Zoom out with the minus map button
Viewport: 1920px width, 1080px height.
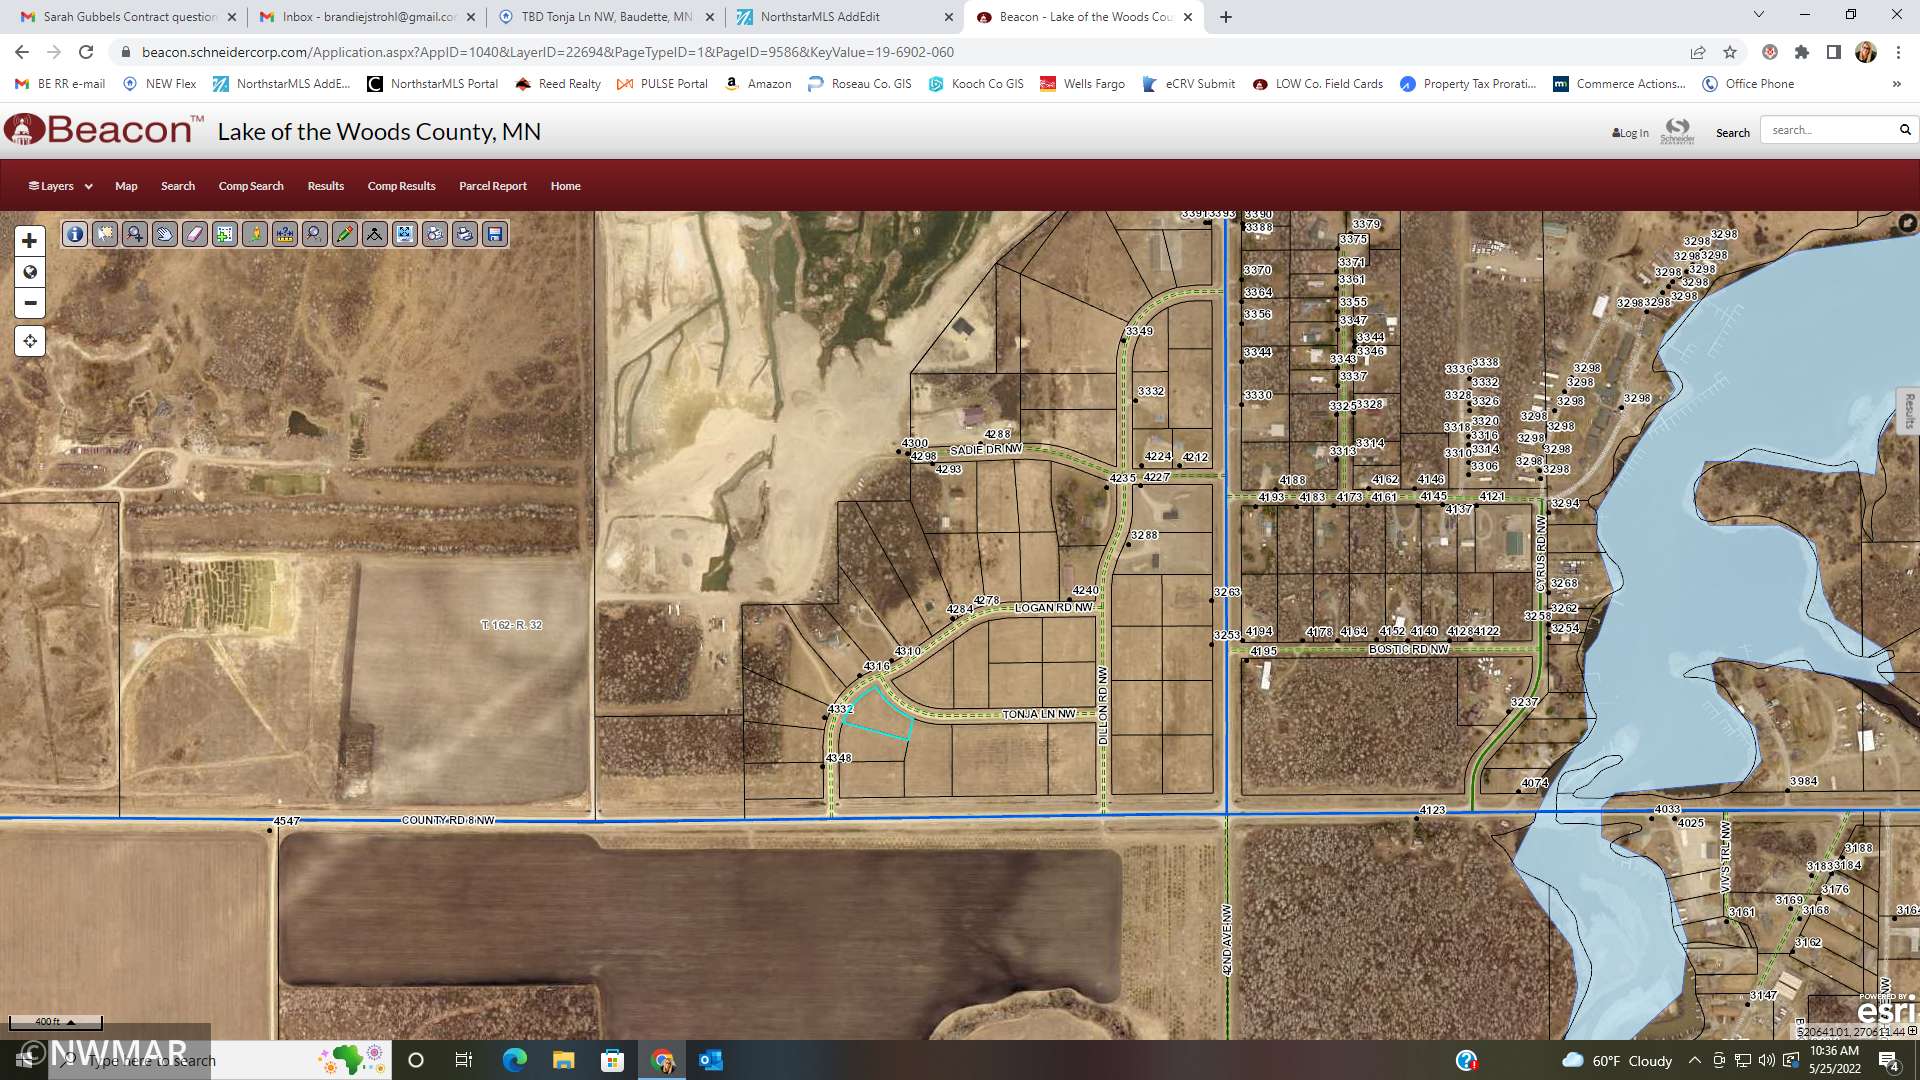tap(30, 303)
